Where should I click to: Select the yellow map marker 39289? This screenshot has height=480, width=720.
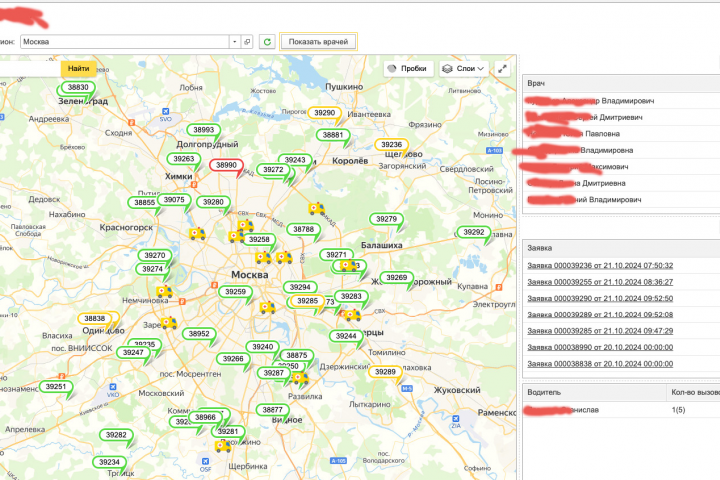point(385,372)
